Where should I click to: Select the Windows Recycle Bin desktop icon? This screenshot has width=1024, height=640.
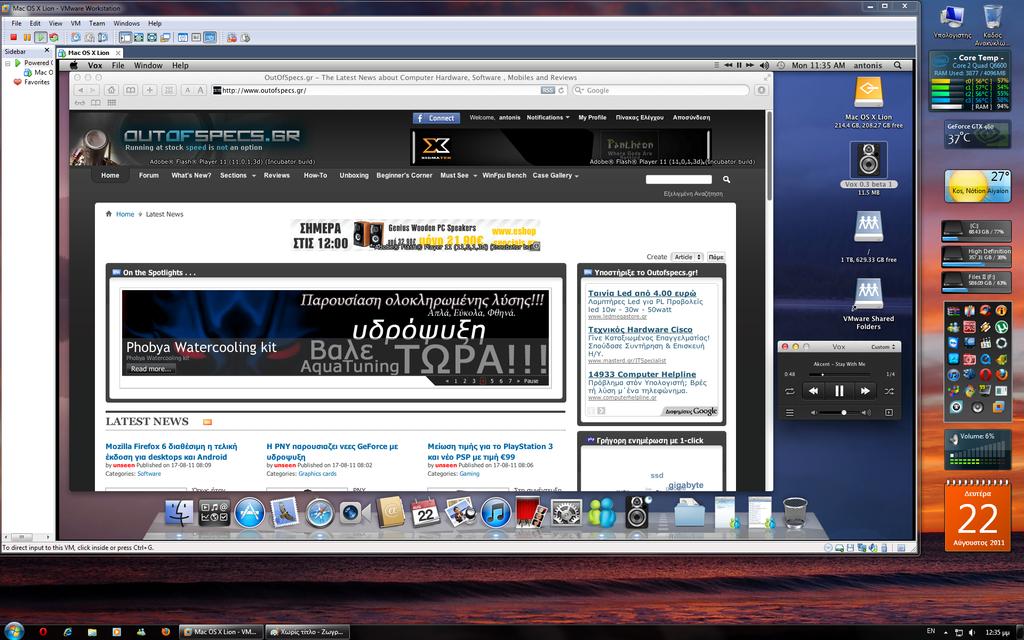point(992,16)
